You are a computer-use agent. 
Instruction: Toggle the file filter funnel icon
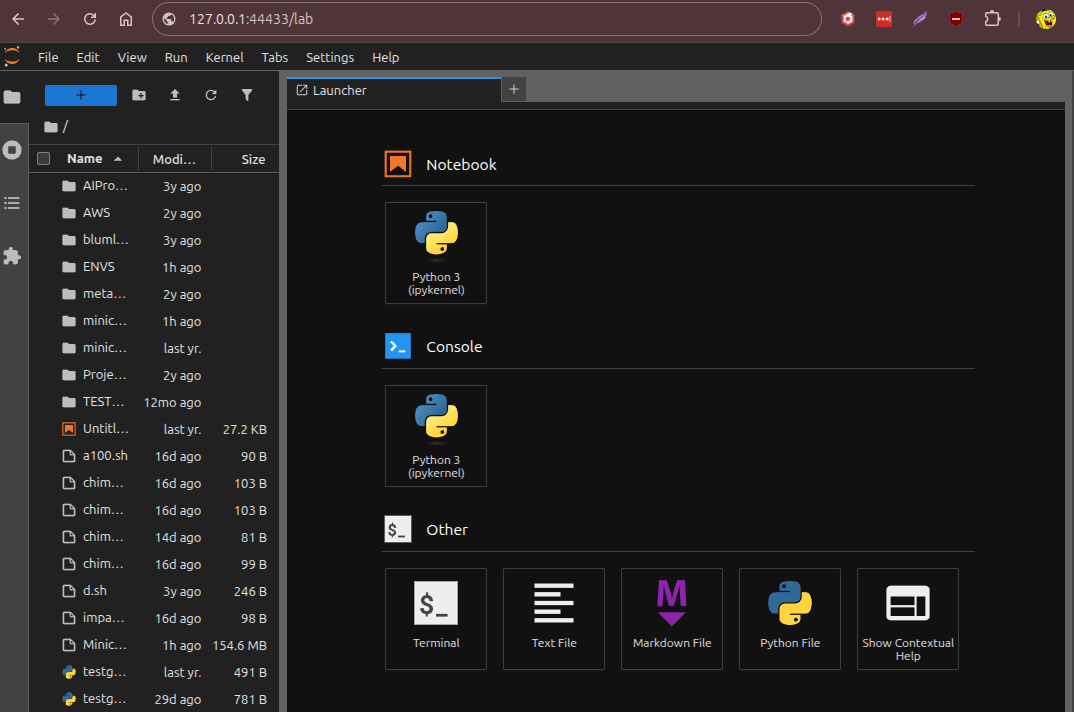coord(247,95)
